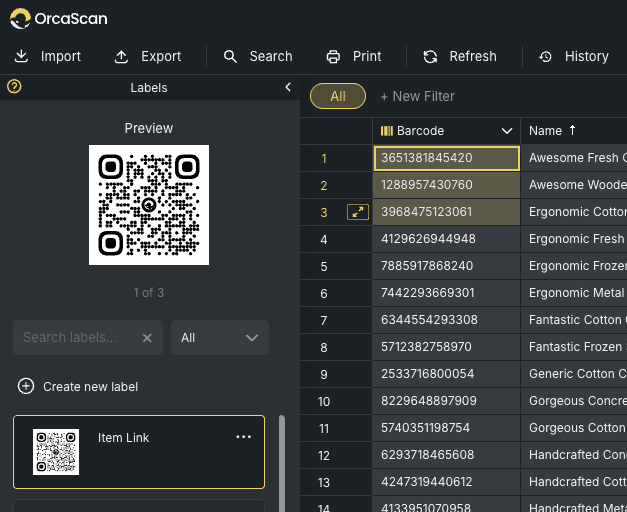Open the All label type dropdown
Viewport: 627px width, 512px height.
220,338
